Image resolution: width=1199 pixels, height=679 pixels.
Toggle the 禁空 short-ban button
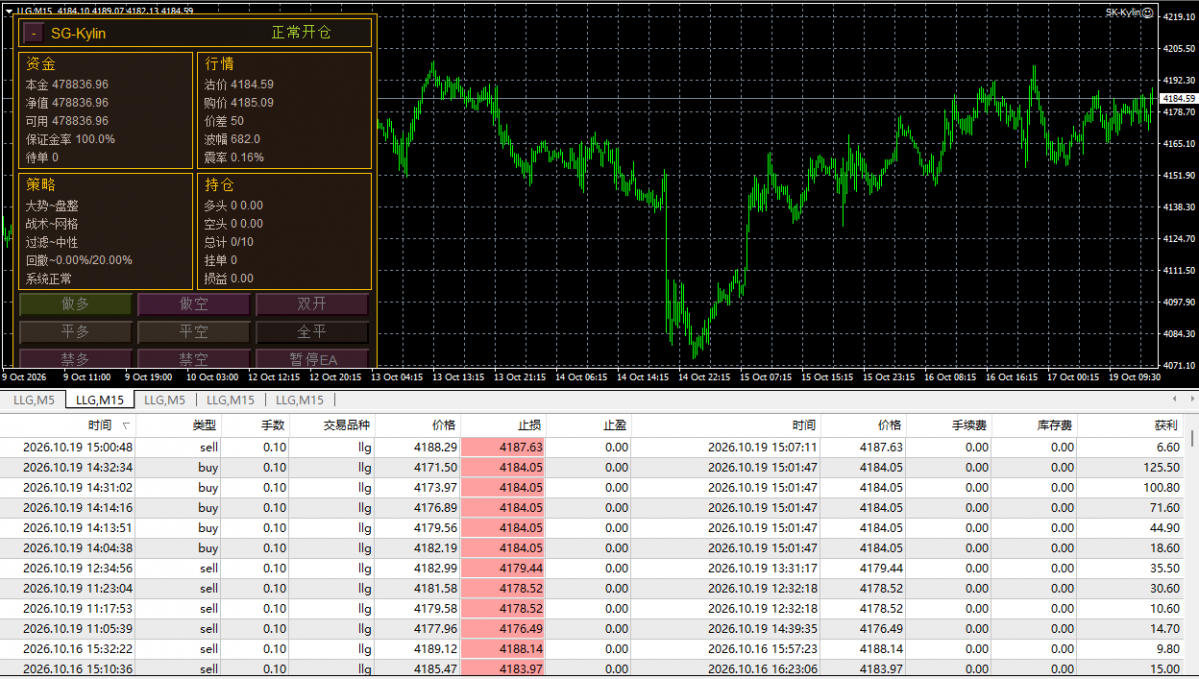[193, 359]
